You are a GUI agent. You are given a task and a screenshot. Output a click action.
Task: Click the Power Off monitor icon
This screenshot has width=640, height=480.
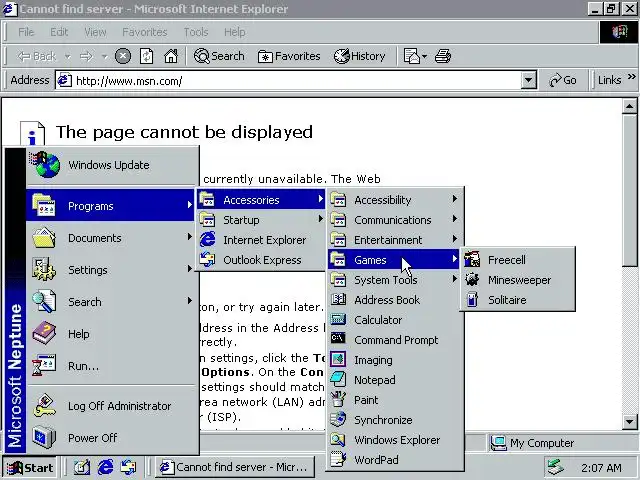[x=44, y=437]
